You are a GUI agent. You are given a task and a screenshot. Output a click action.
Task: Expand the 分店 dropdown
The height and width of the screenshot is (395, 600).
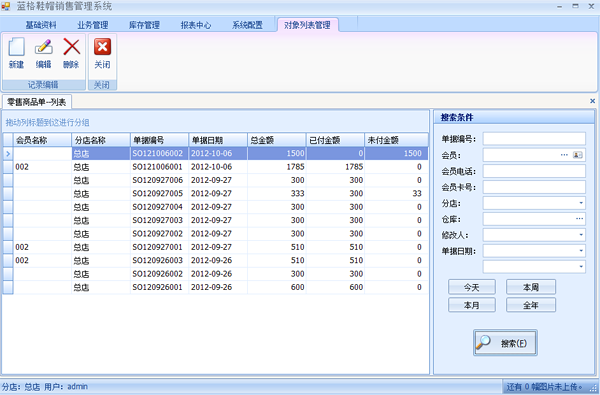pos(581,203)
